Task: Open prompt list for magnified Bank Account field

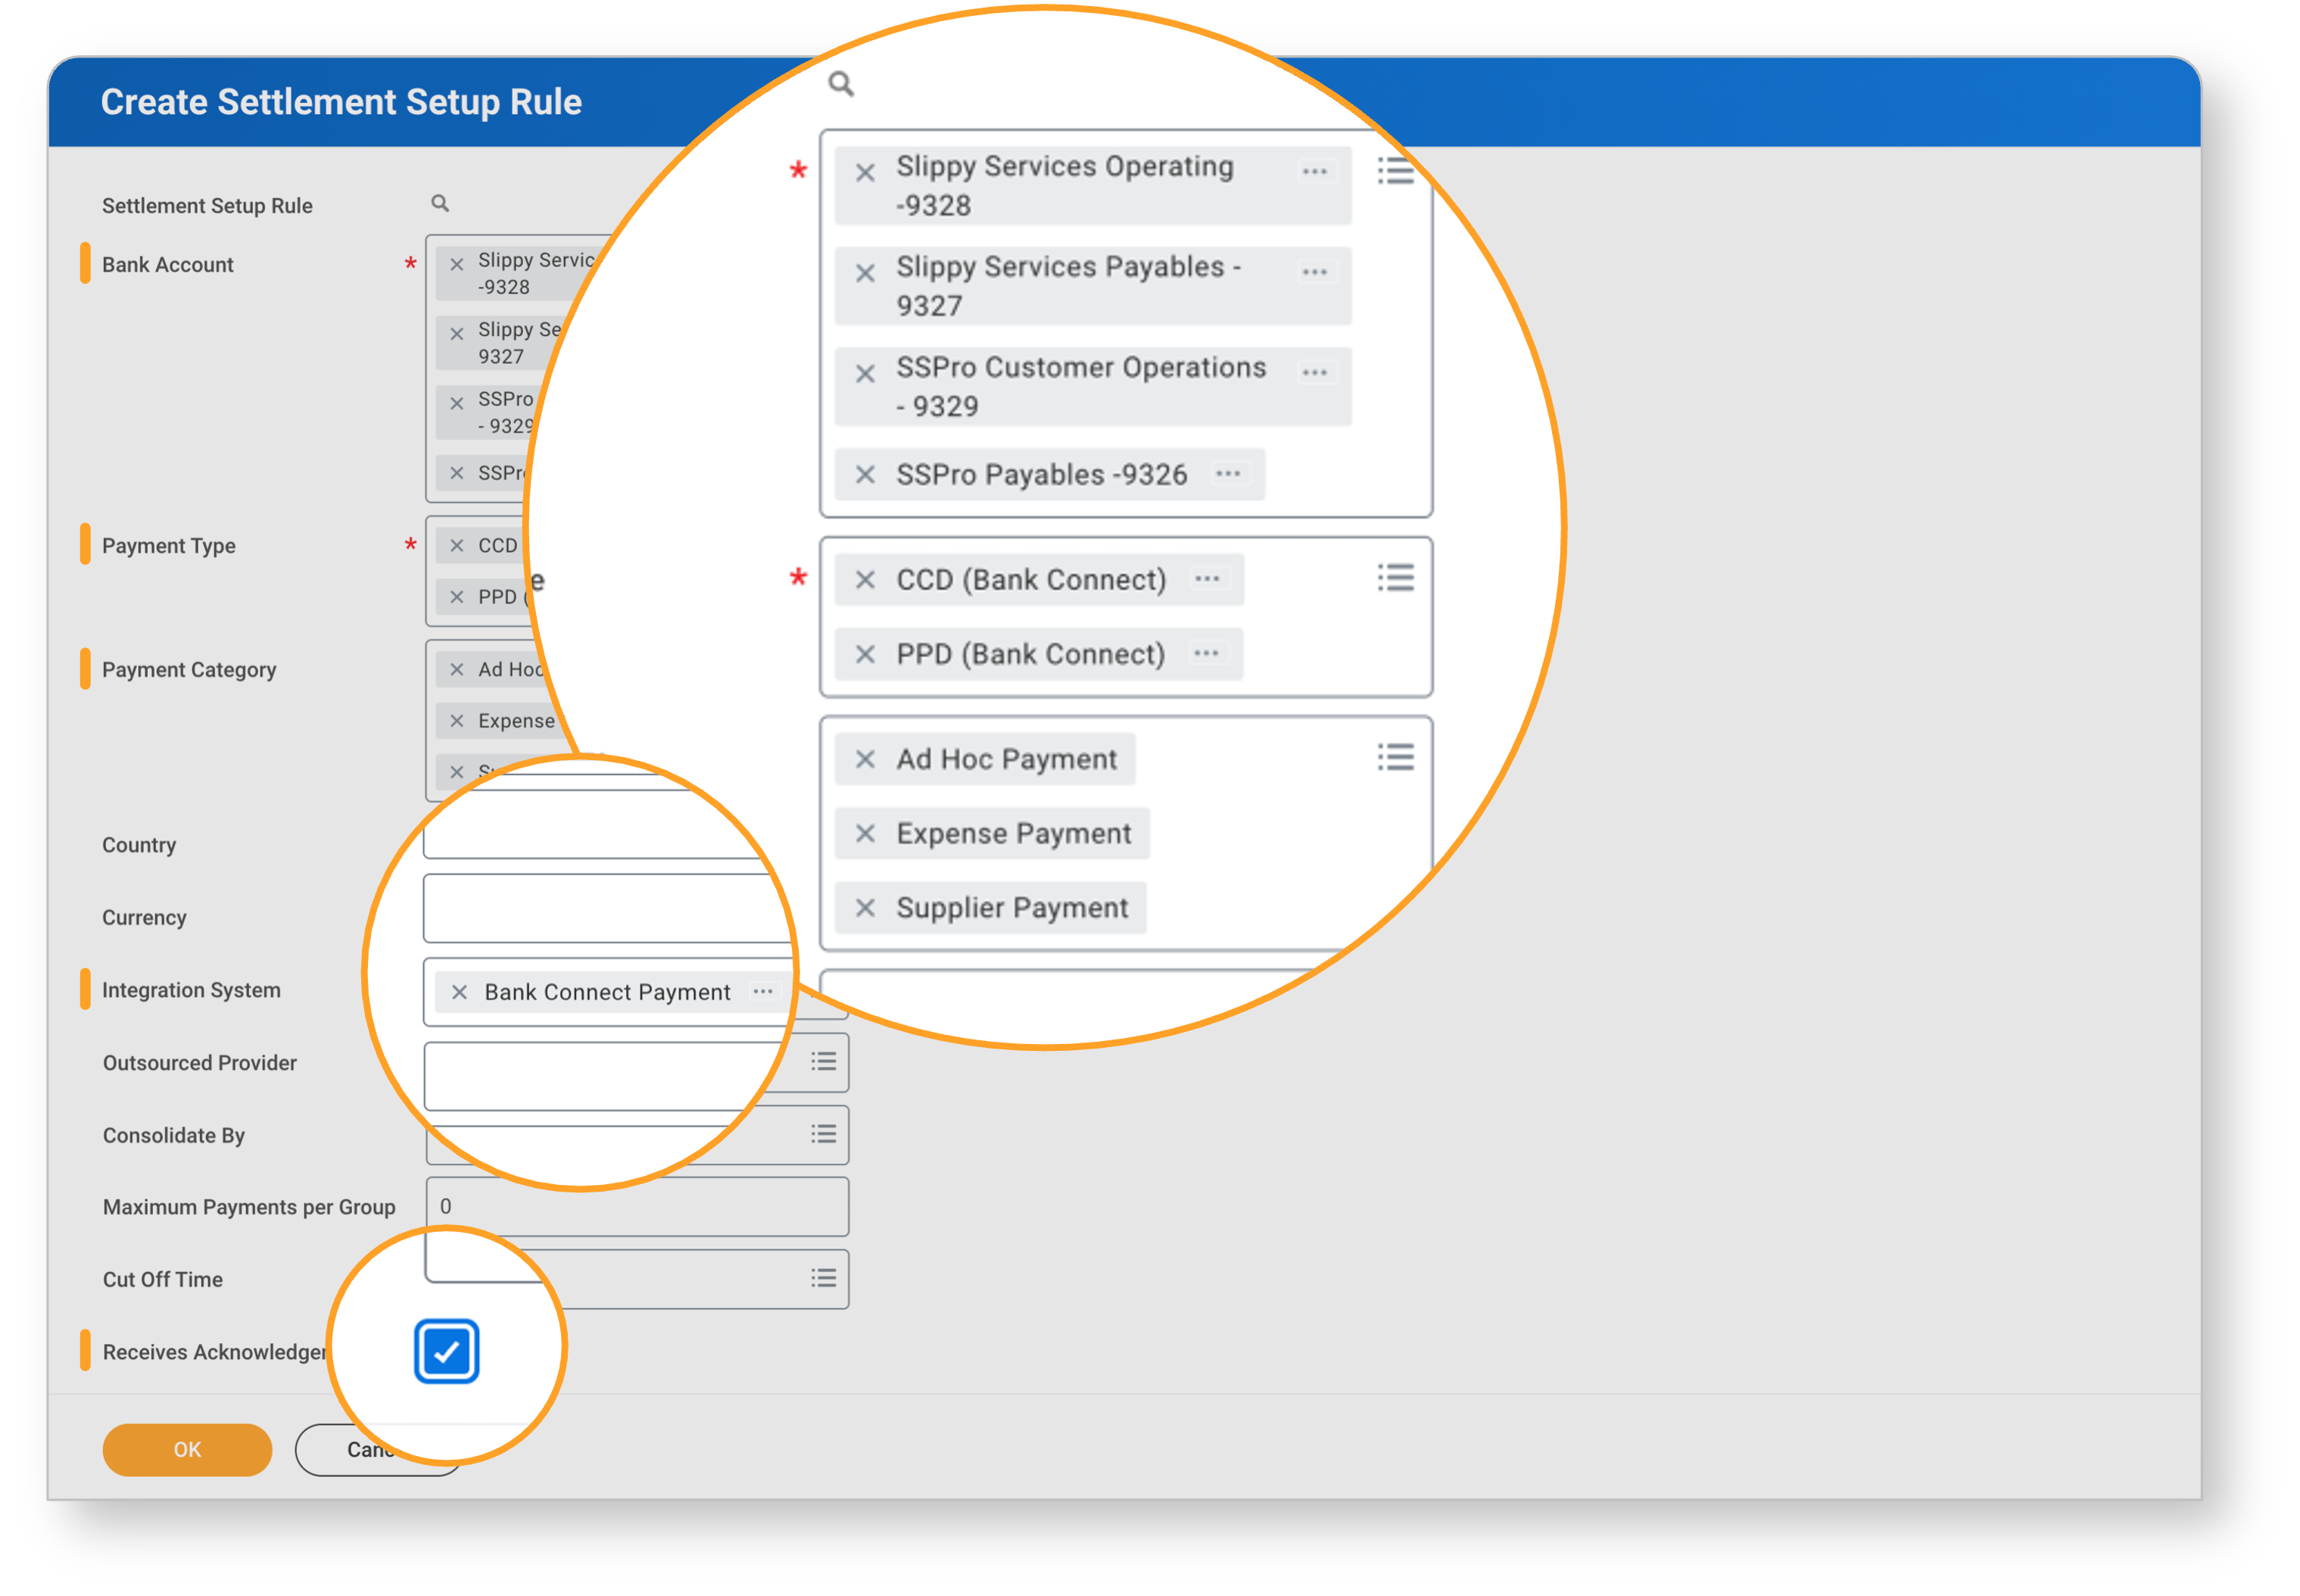Action: pyautogui.click(x=1395, y=171)
